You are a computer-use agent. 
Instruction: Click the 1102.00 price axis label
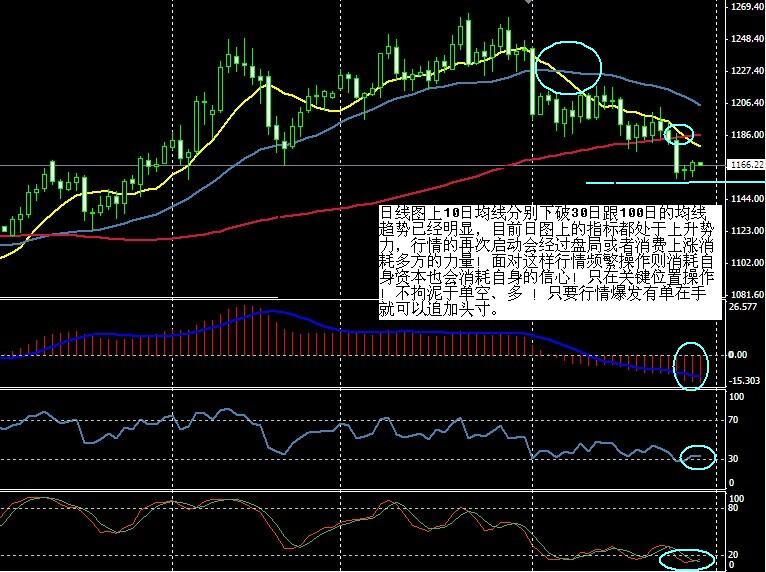click(747, 263)
